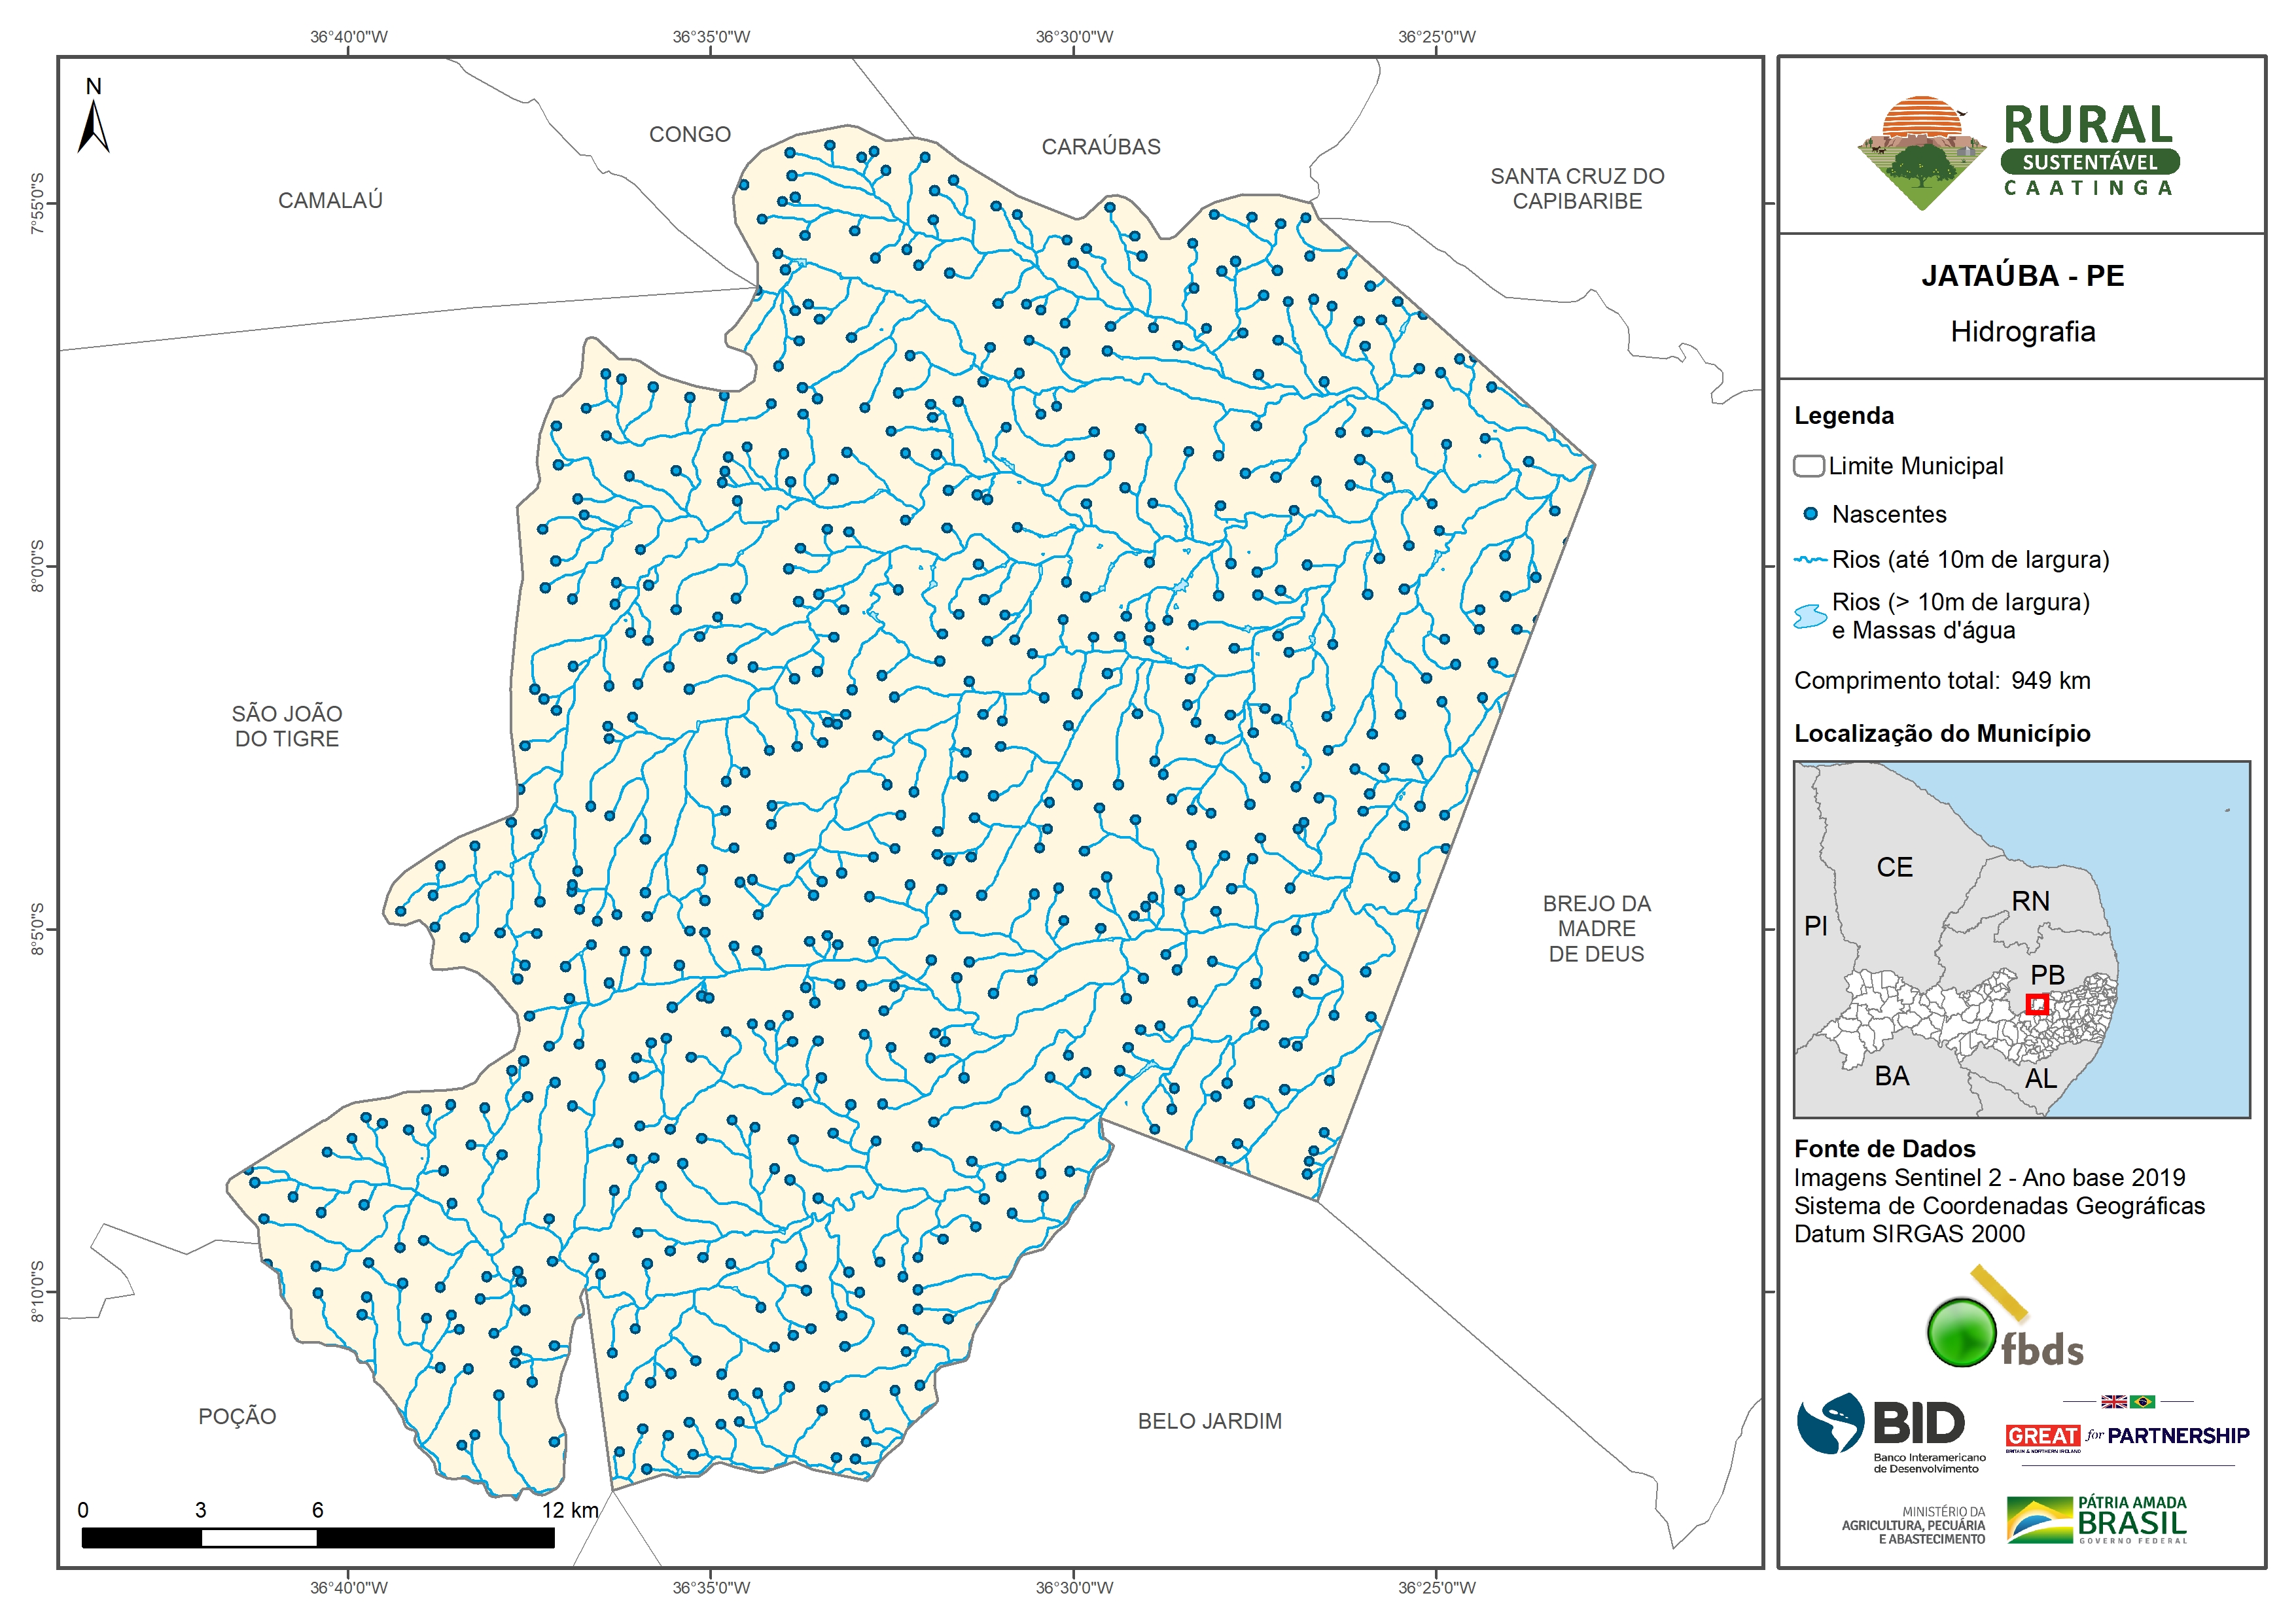Viewport: 2296px width, 1623px height.
Task: Click the wide rivers water mass legend swatch
Action: tap(1809, 616)
